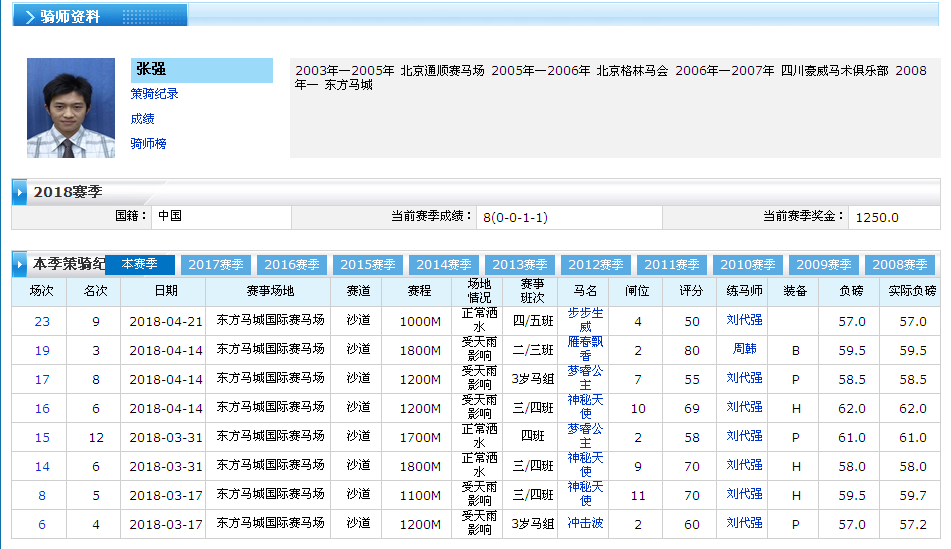
Task: Click the arrow icon next to 2018赛季
Action: [x=20, y=191]
